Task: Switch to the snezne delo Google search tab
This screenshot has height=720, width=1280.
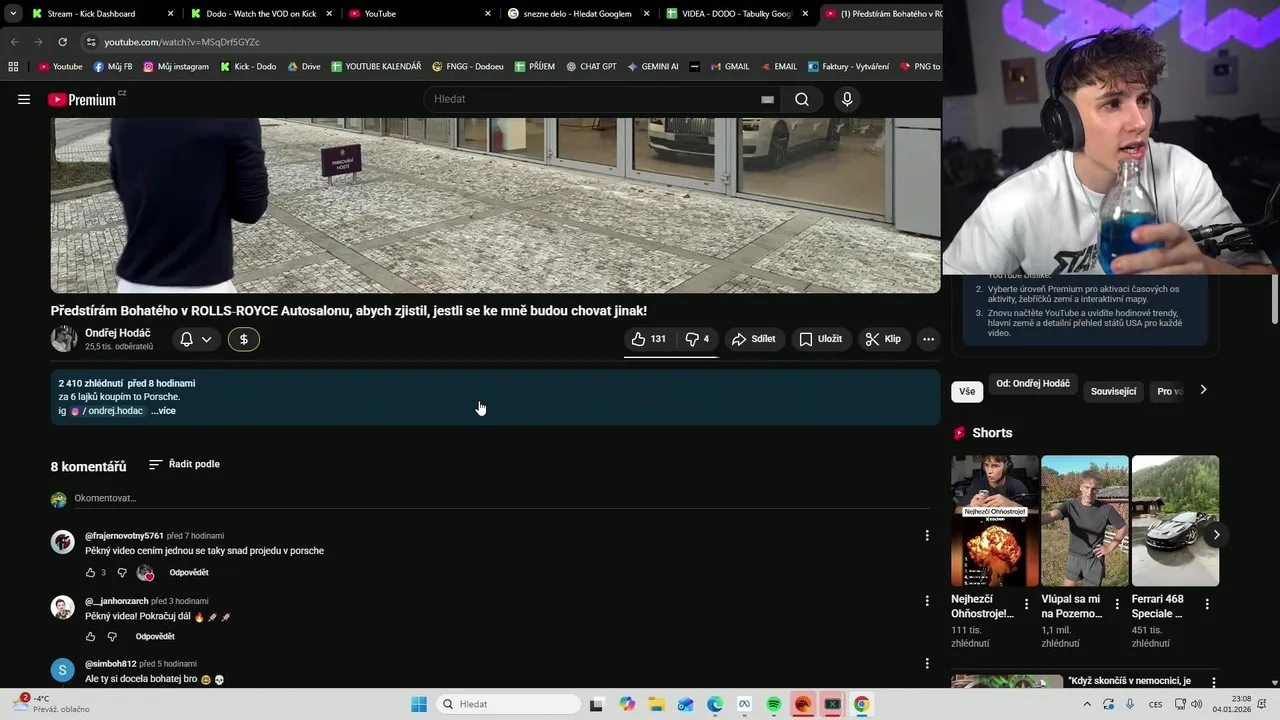Action: (578, 14)
